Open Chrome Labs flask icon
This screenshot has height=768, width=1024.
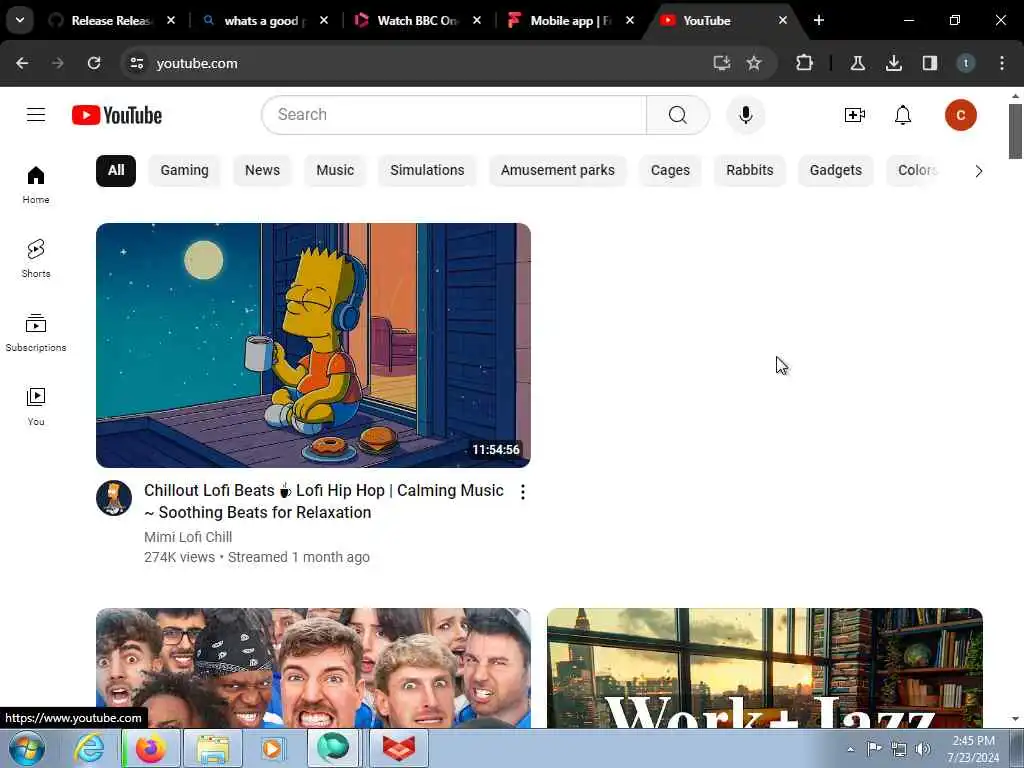click(x=857, y=63)
